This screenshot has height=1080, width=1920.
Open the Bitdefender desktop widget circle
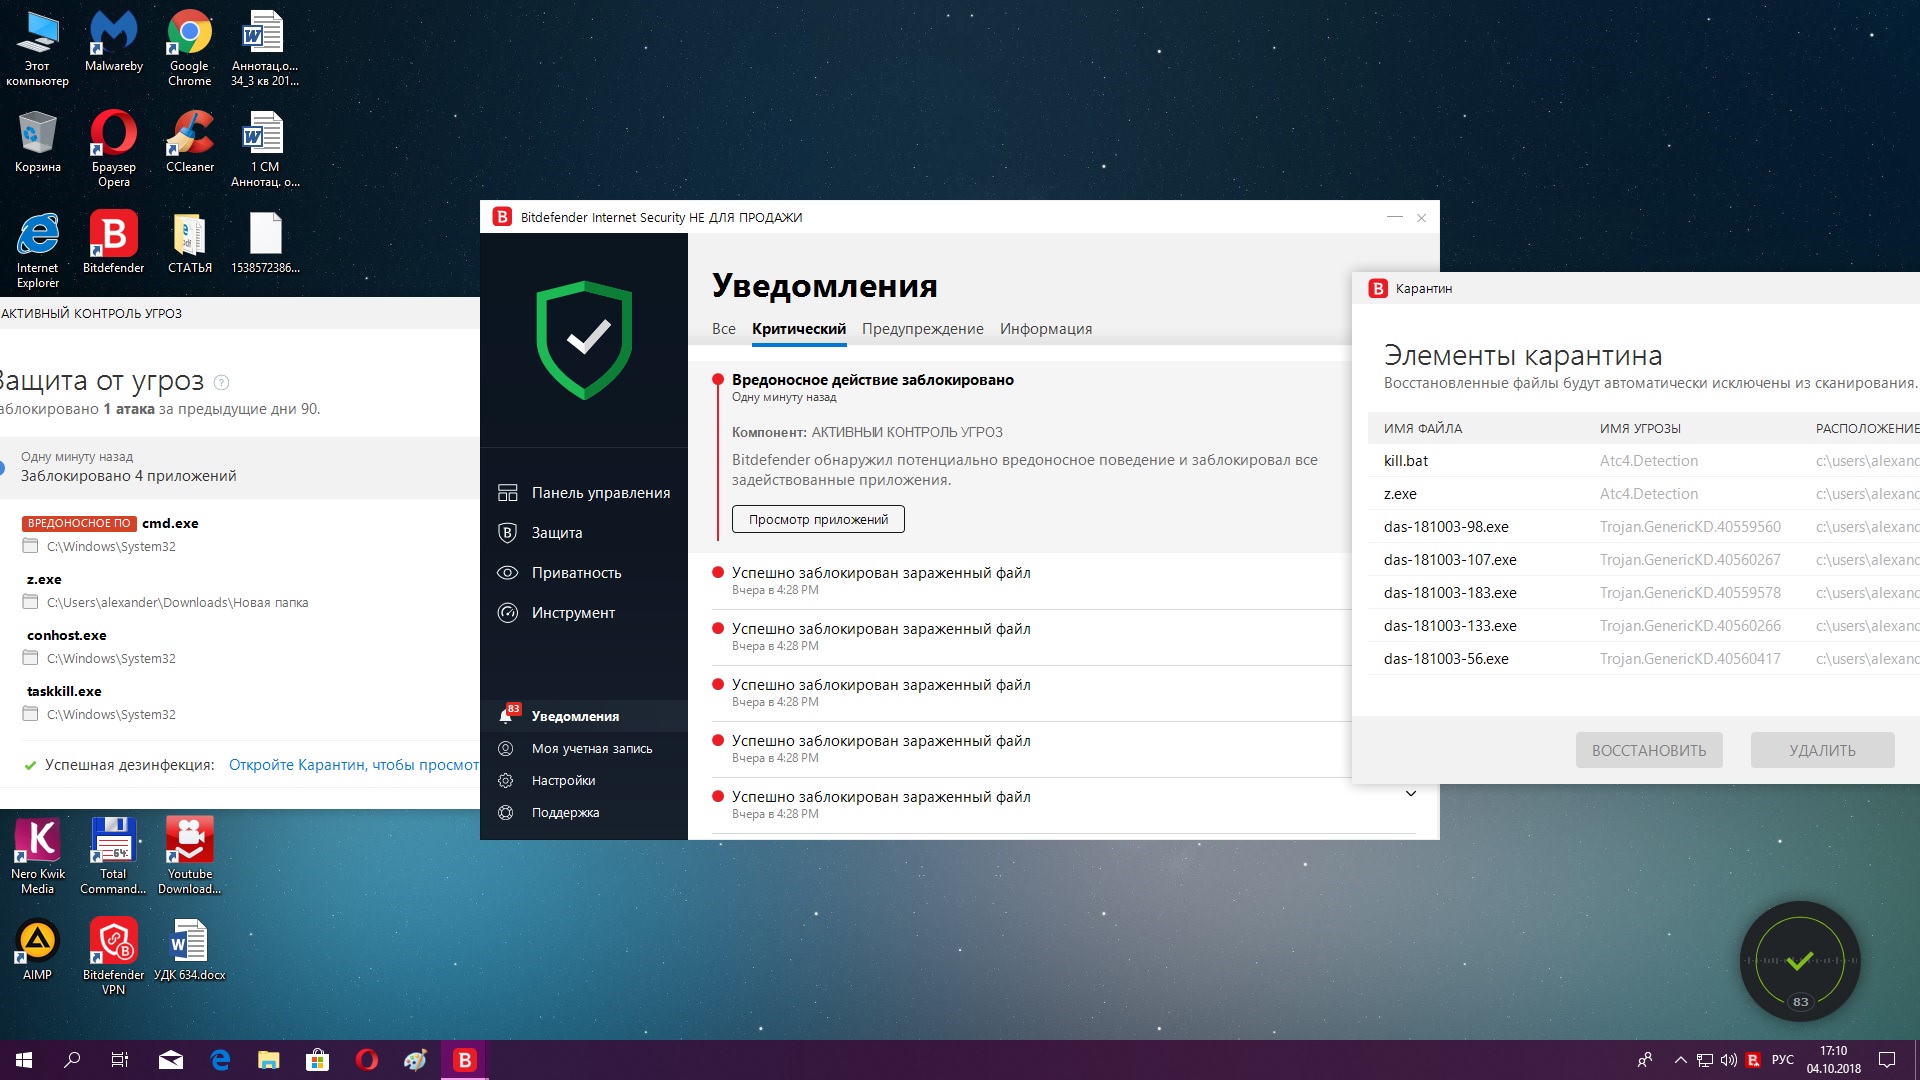tap(1799, 962)
